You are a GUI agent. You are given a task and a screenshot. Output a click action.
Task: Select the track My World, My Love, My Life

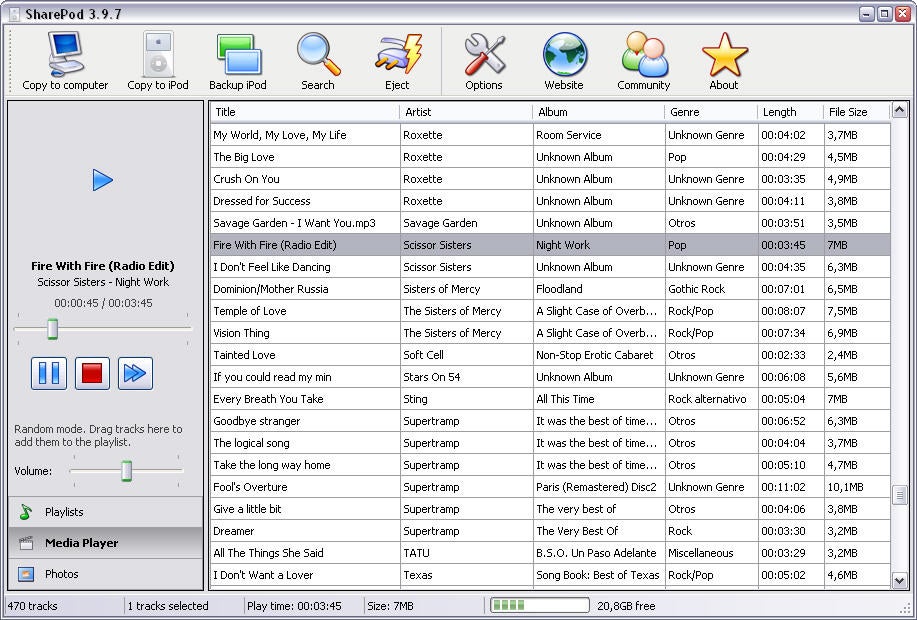tap(550, 135)
